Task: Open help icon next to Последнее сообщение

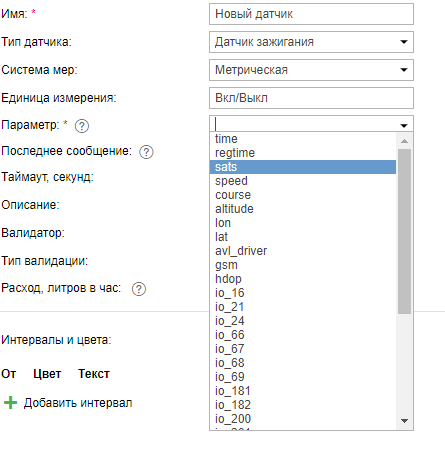Action: (146, 152)
